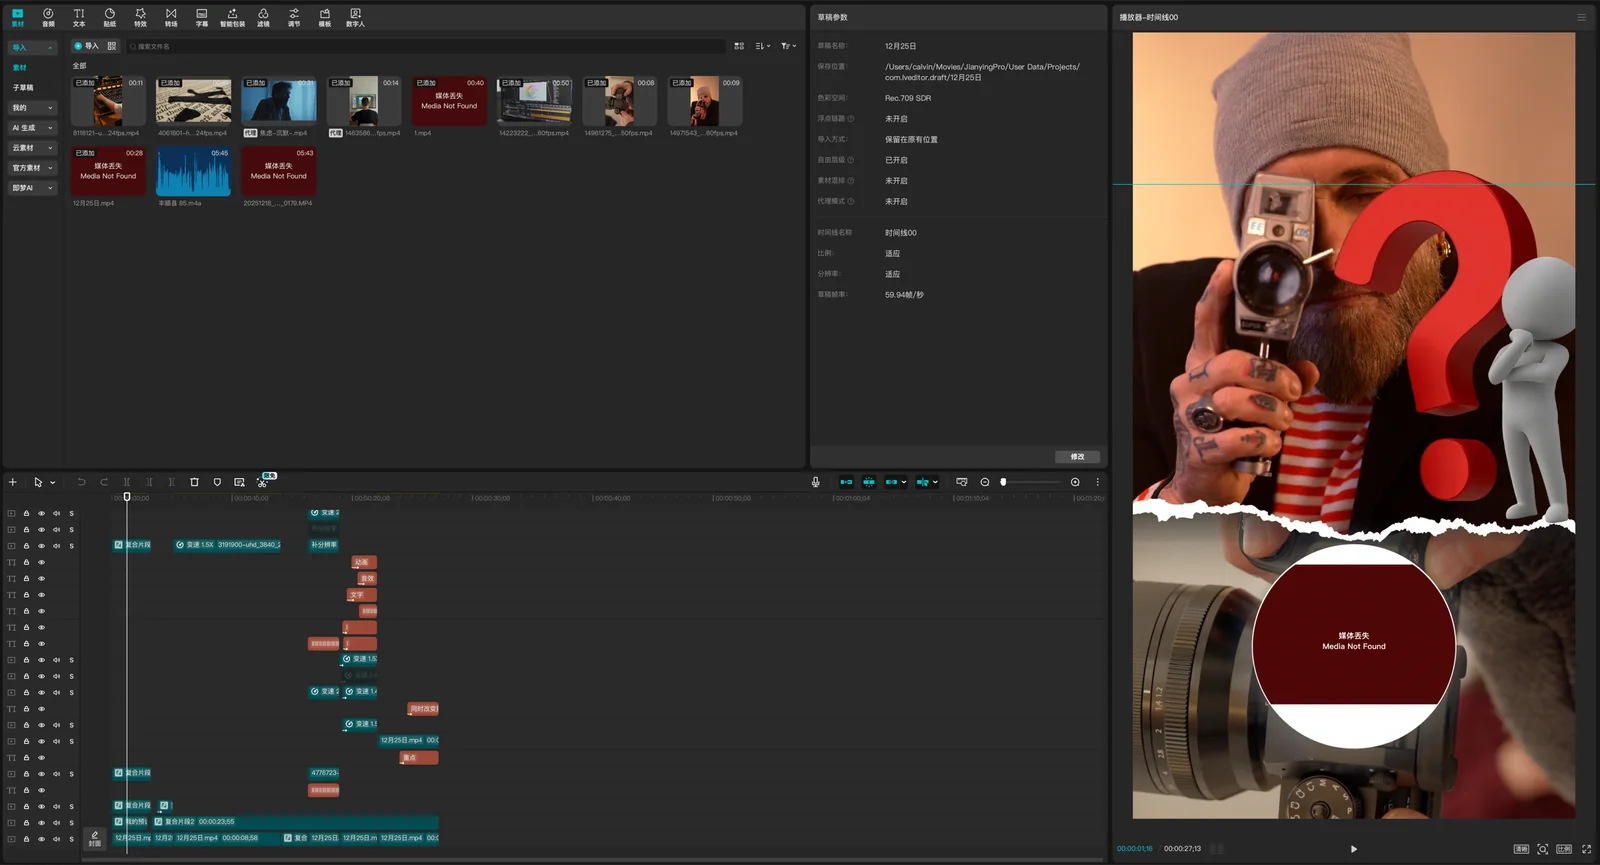Screen dimensions: 1600x865
Task: Click the undo arrow in timeline toolbar
Action: click(81, 482)
